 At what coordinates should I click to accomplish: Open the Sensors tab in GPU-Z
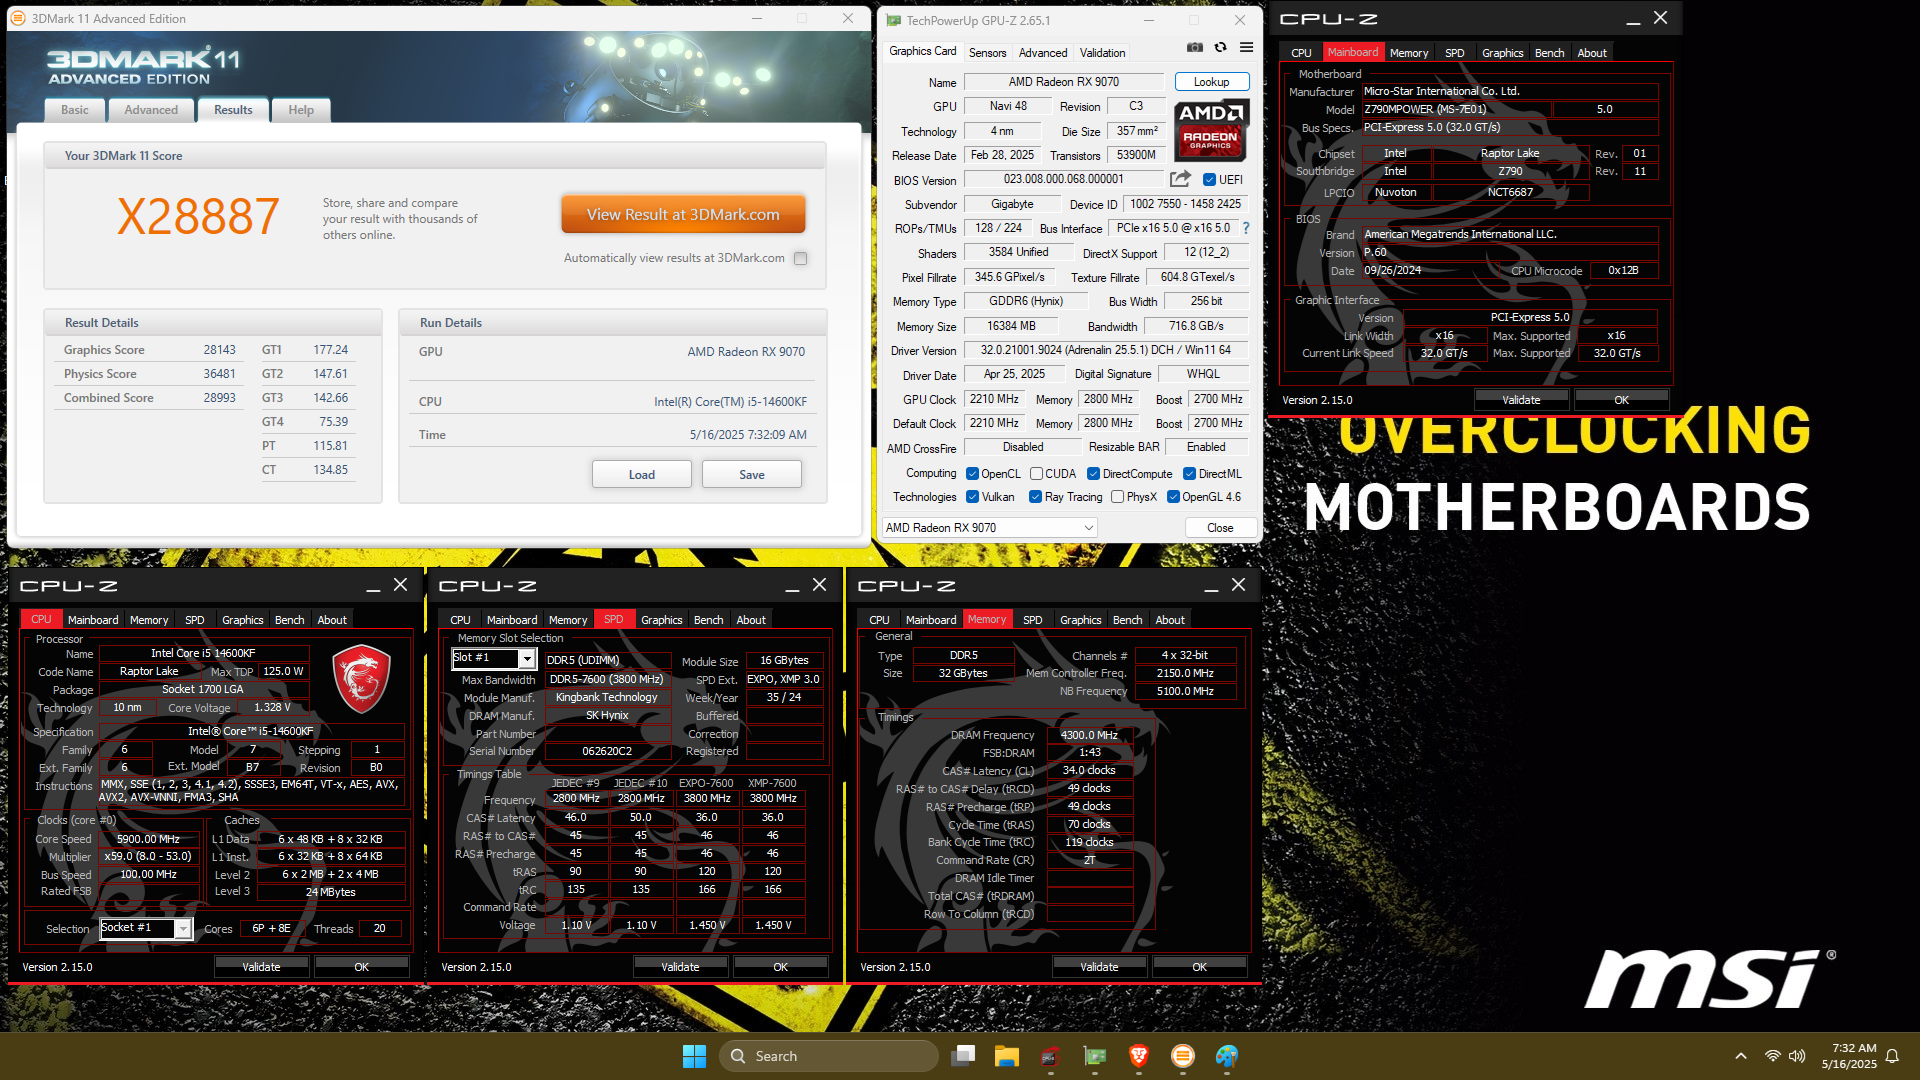pos(987,53)
